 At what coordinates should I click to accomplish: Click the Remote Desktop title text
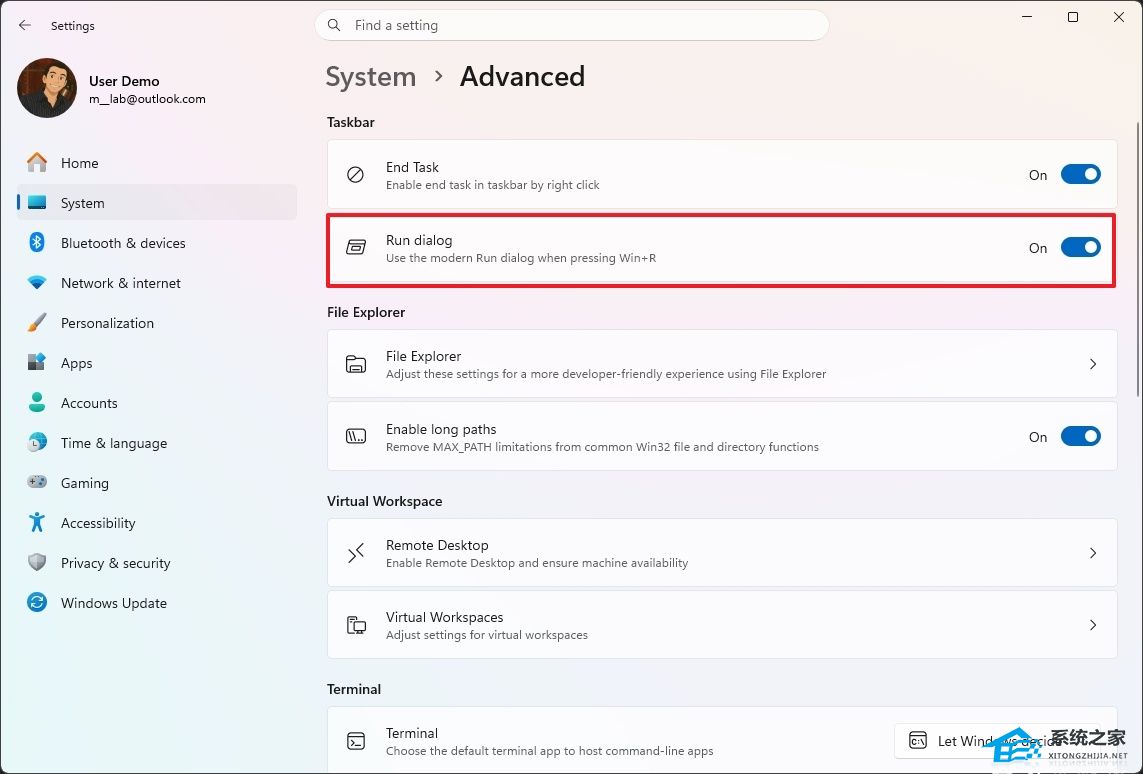(x=437, y=545)
